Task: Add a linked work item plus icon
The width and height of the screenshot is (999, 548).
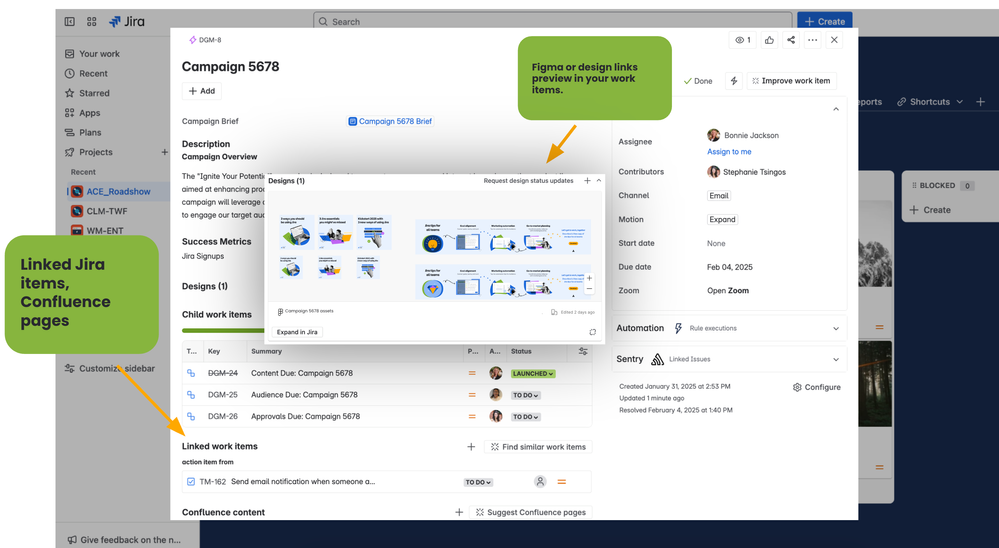Action: tap(471, 447)
